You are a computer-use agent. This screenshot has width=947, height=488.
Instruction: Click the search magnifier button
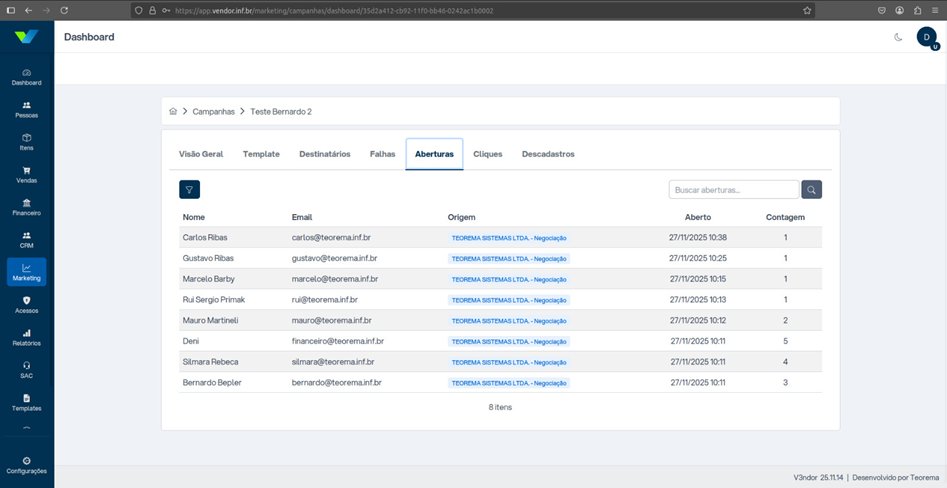pos(812,190)
